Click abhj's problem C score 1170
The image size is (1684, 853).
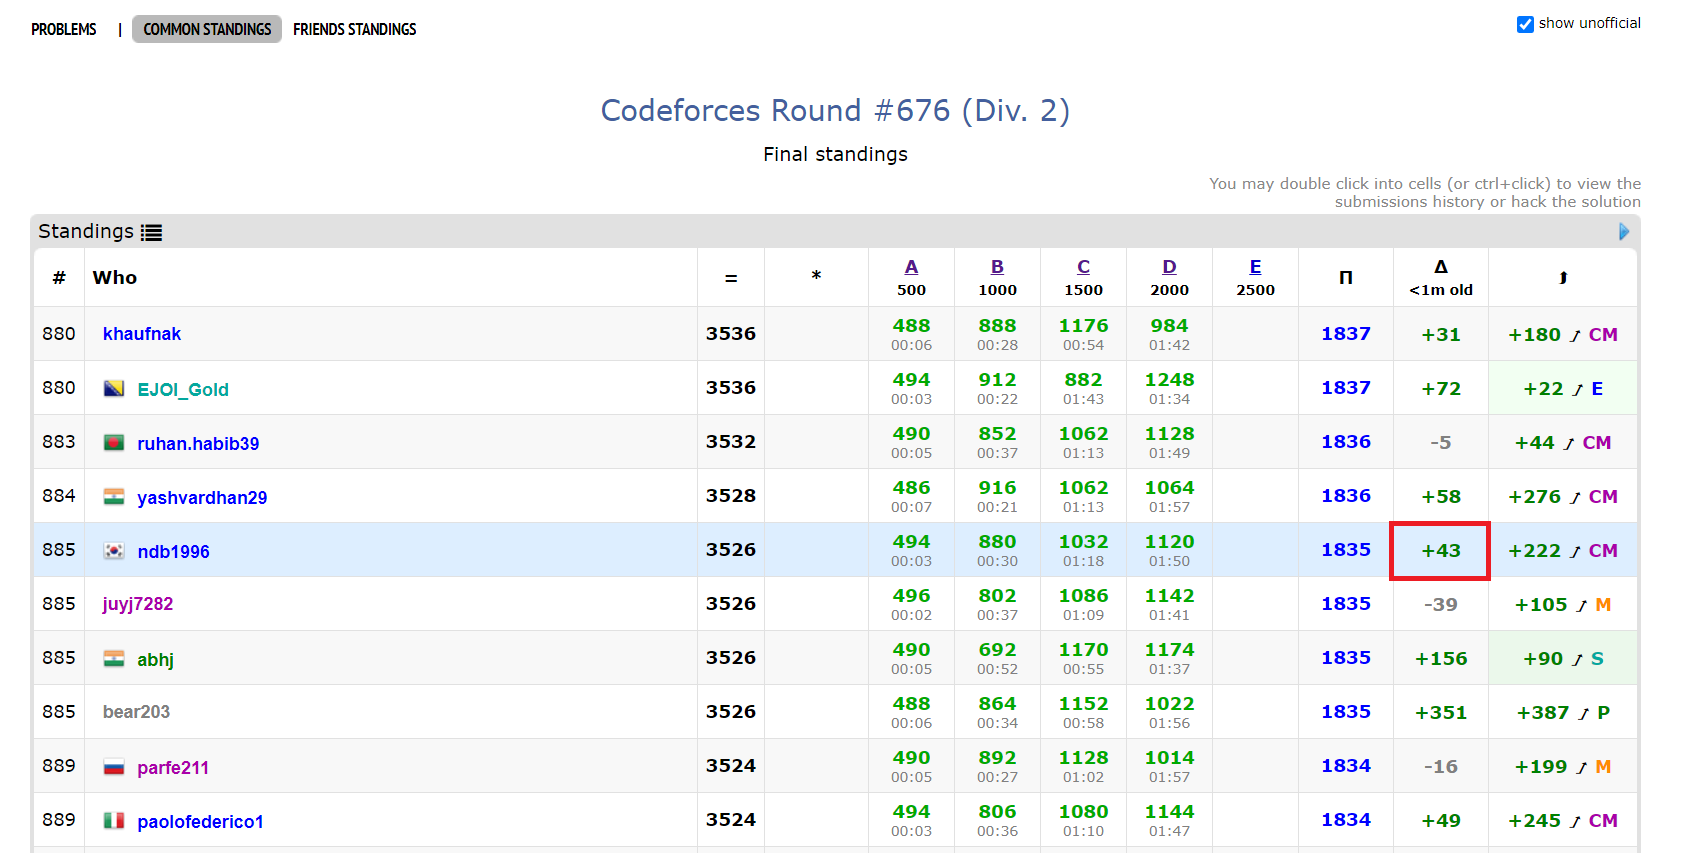1083,650
